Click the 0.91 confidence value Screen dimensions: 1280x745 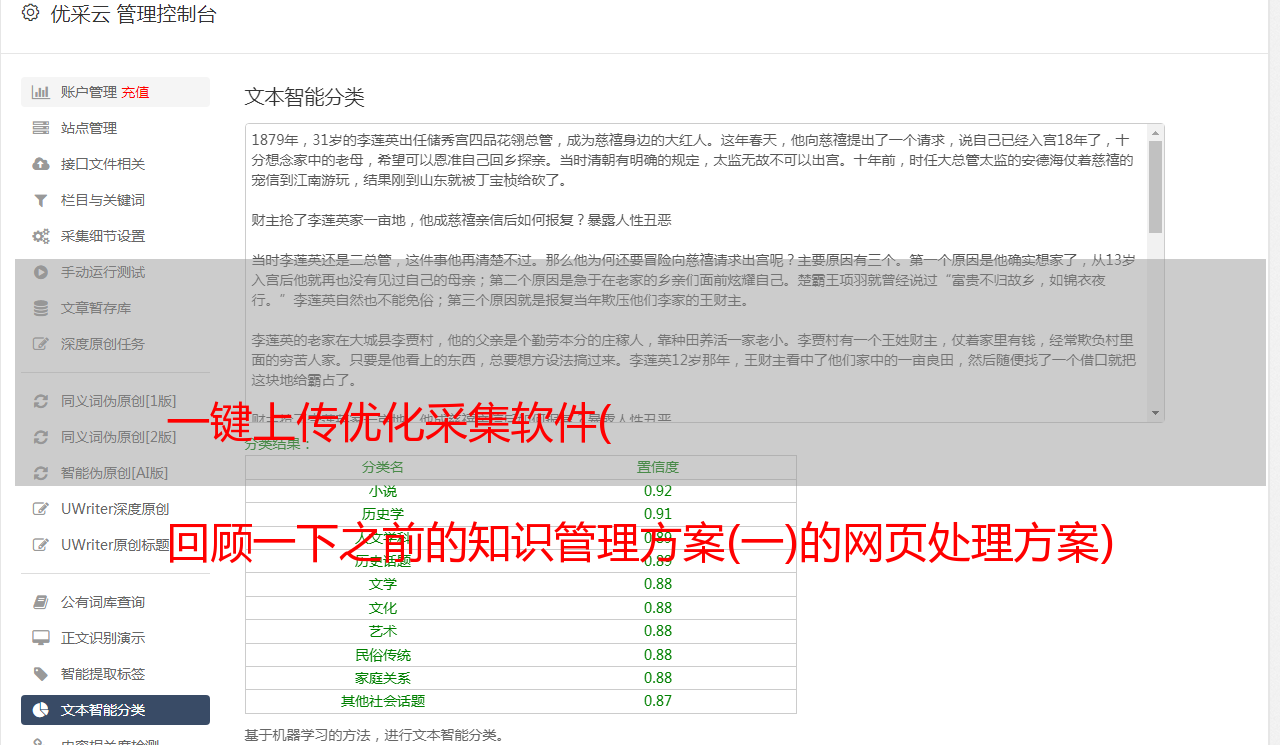(x=658, y=514)
